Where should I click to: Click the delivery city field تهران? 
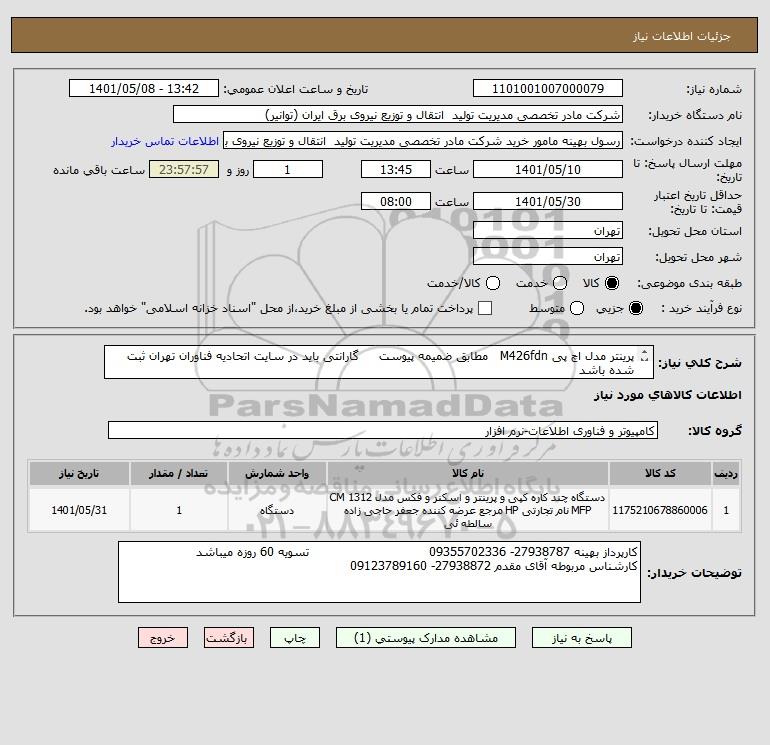coord(548,256)
